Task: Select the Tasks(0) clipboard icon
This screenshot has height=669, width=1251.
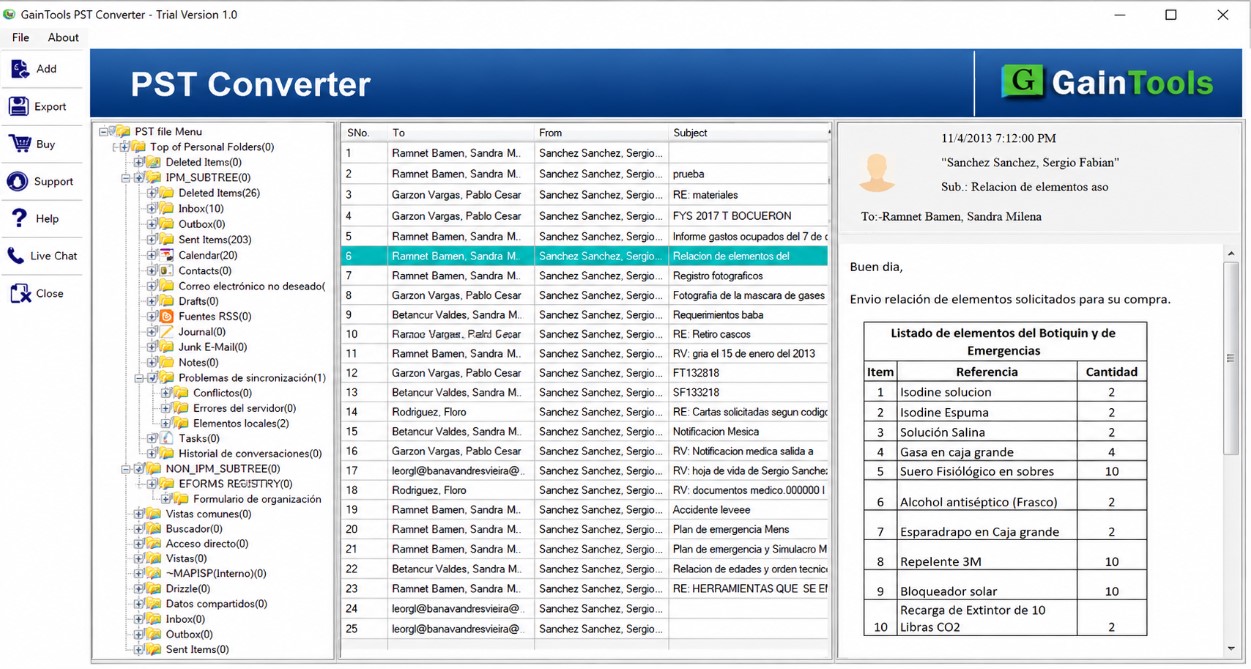Action: point(167,438)
